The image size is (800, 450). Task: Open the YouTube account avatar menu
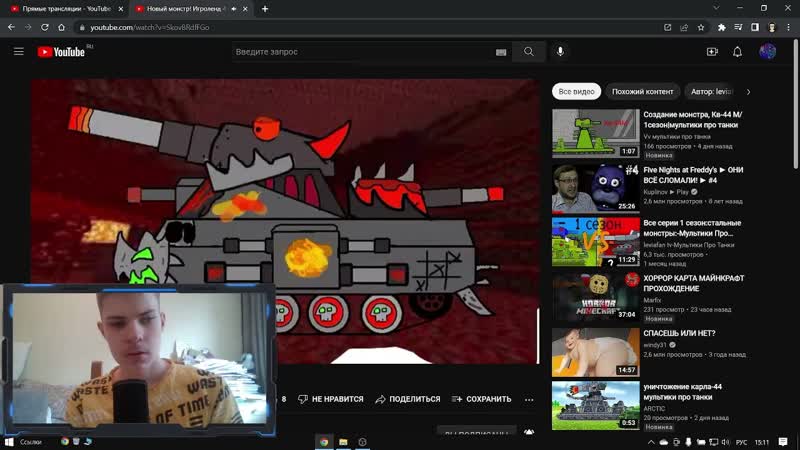pos(767,52)
